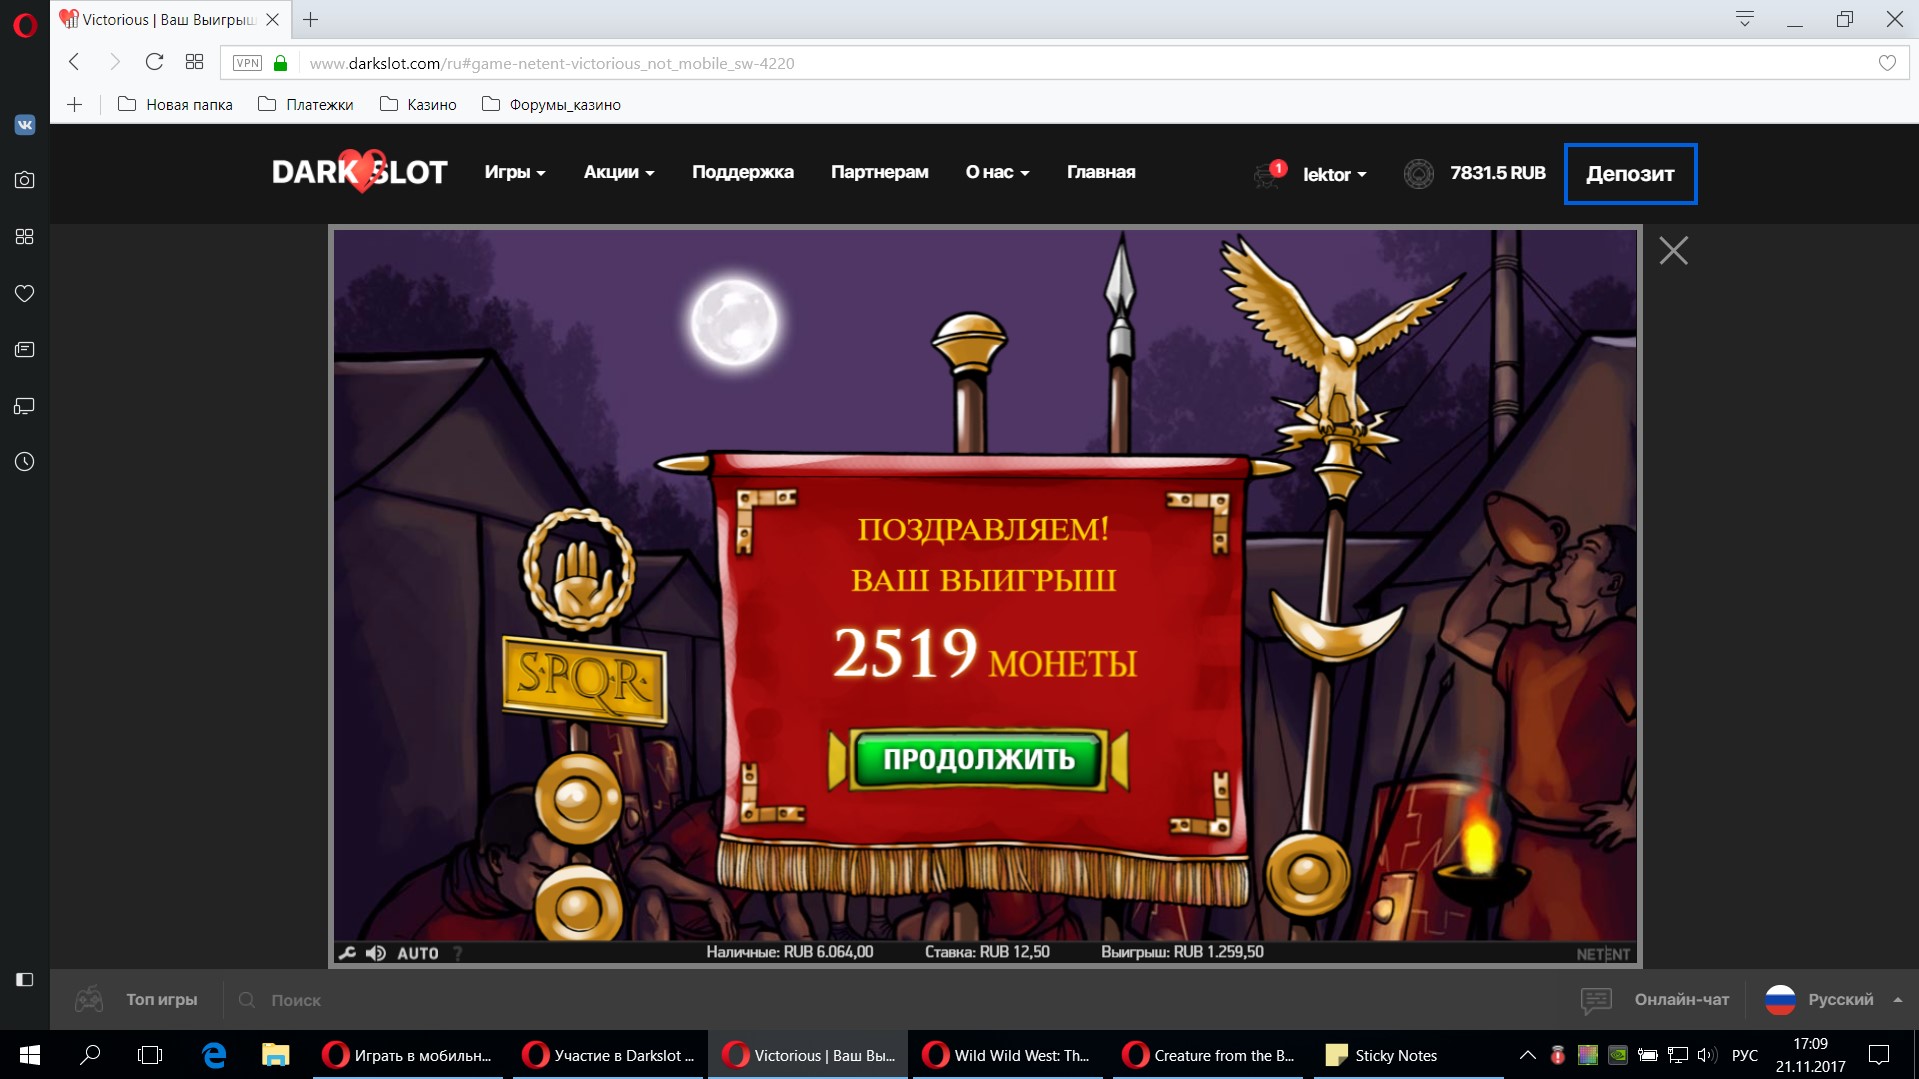Click the green ПРОДОЛЖИТЬ button

pyautogui.click(x=979, y=759)
